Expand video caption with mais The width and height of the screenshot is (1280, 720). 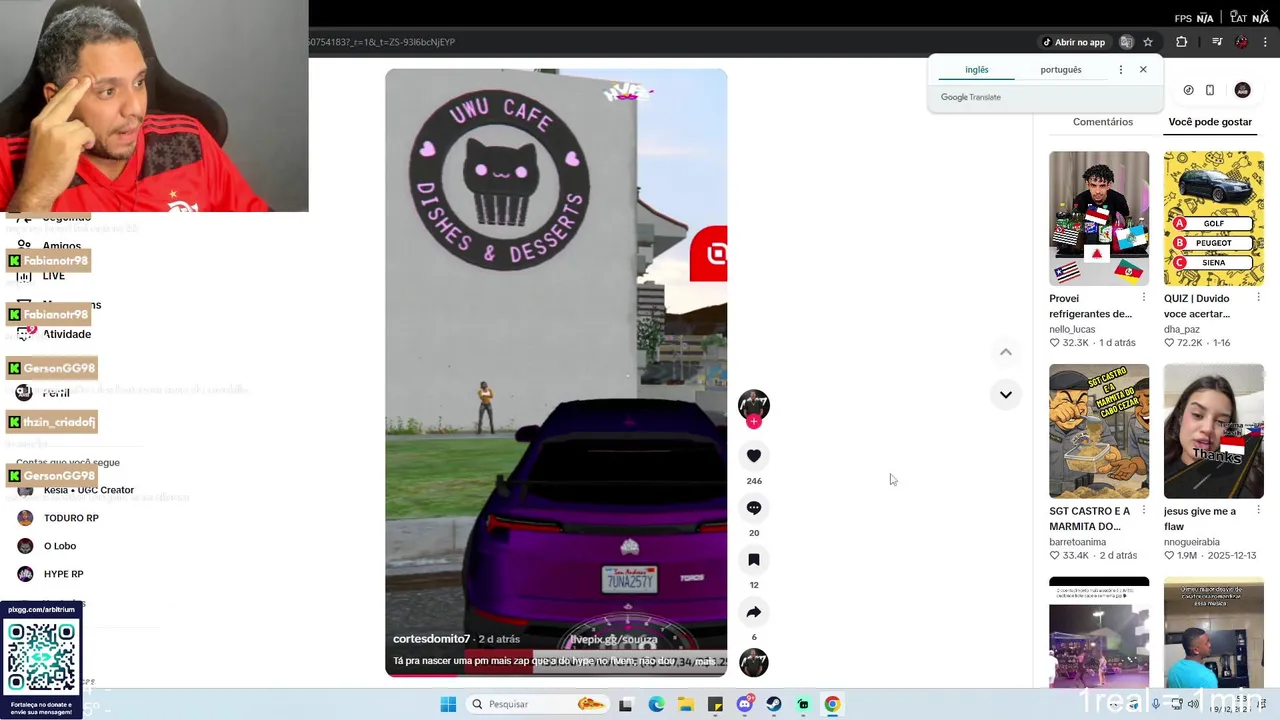[706, 661]
